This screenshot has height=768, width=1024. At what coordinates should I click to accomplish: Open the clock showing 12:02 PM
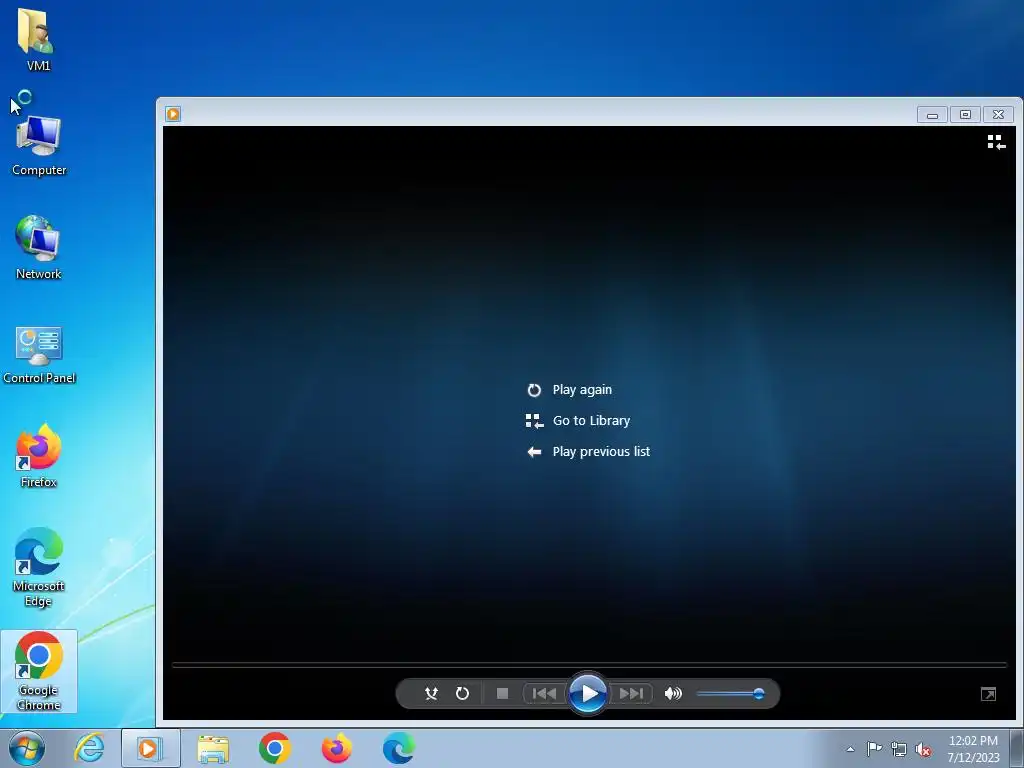tap(973, 749)
